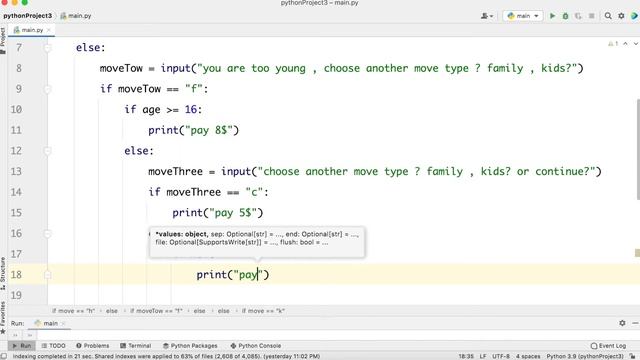Toggle fold marker at line 18
This screenshot has width=640, height=360.
tap(47, 275)
